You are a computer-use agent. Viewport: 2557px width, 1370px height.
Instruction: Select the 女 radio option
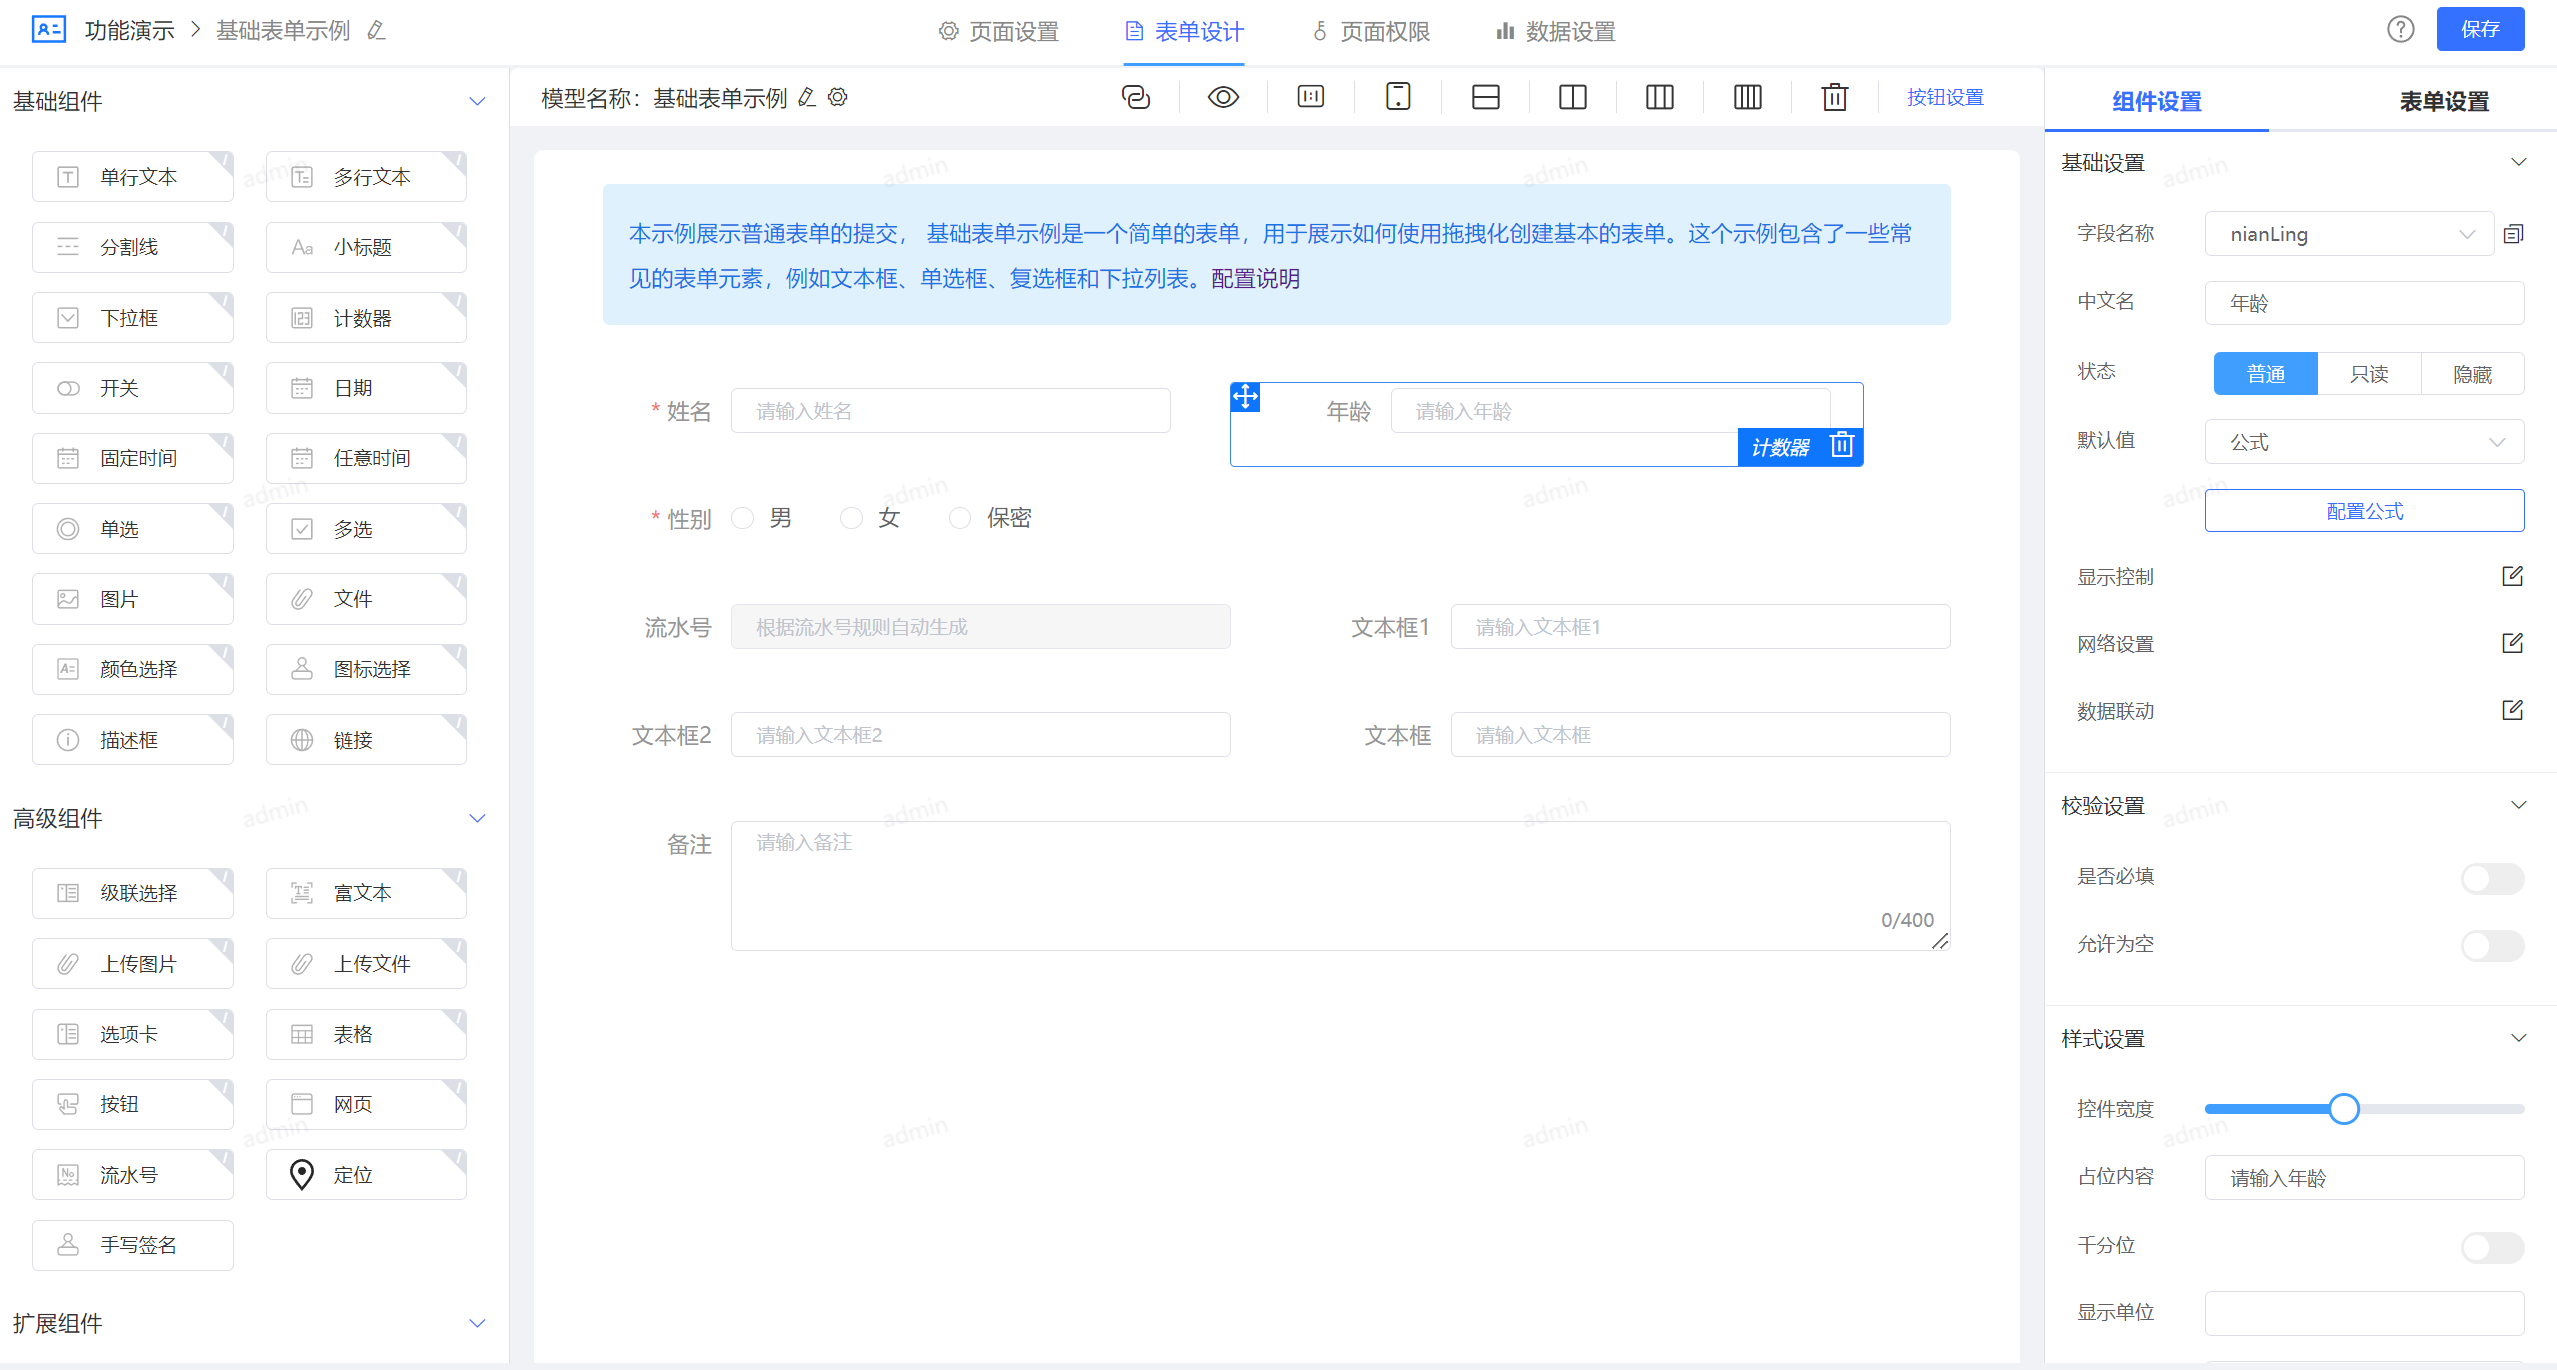coord(851,518)
